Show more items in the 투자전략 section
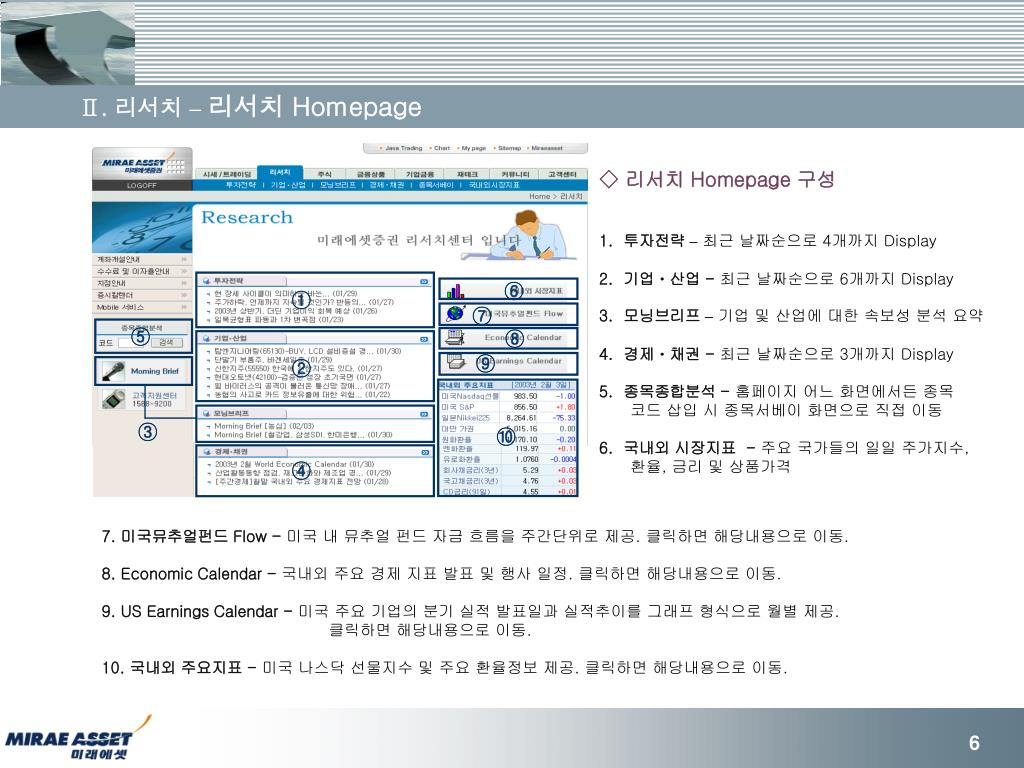 coord(424,281)
